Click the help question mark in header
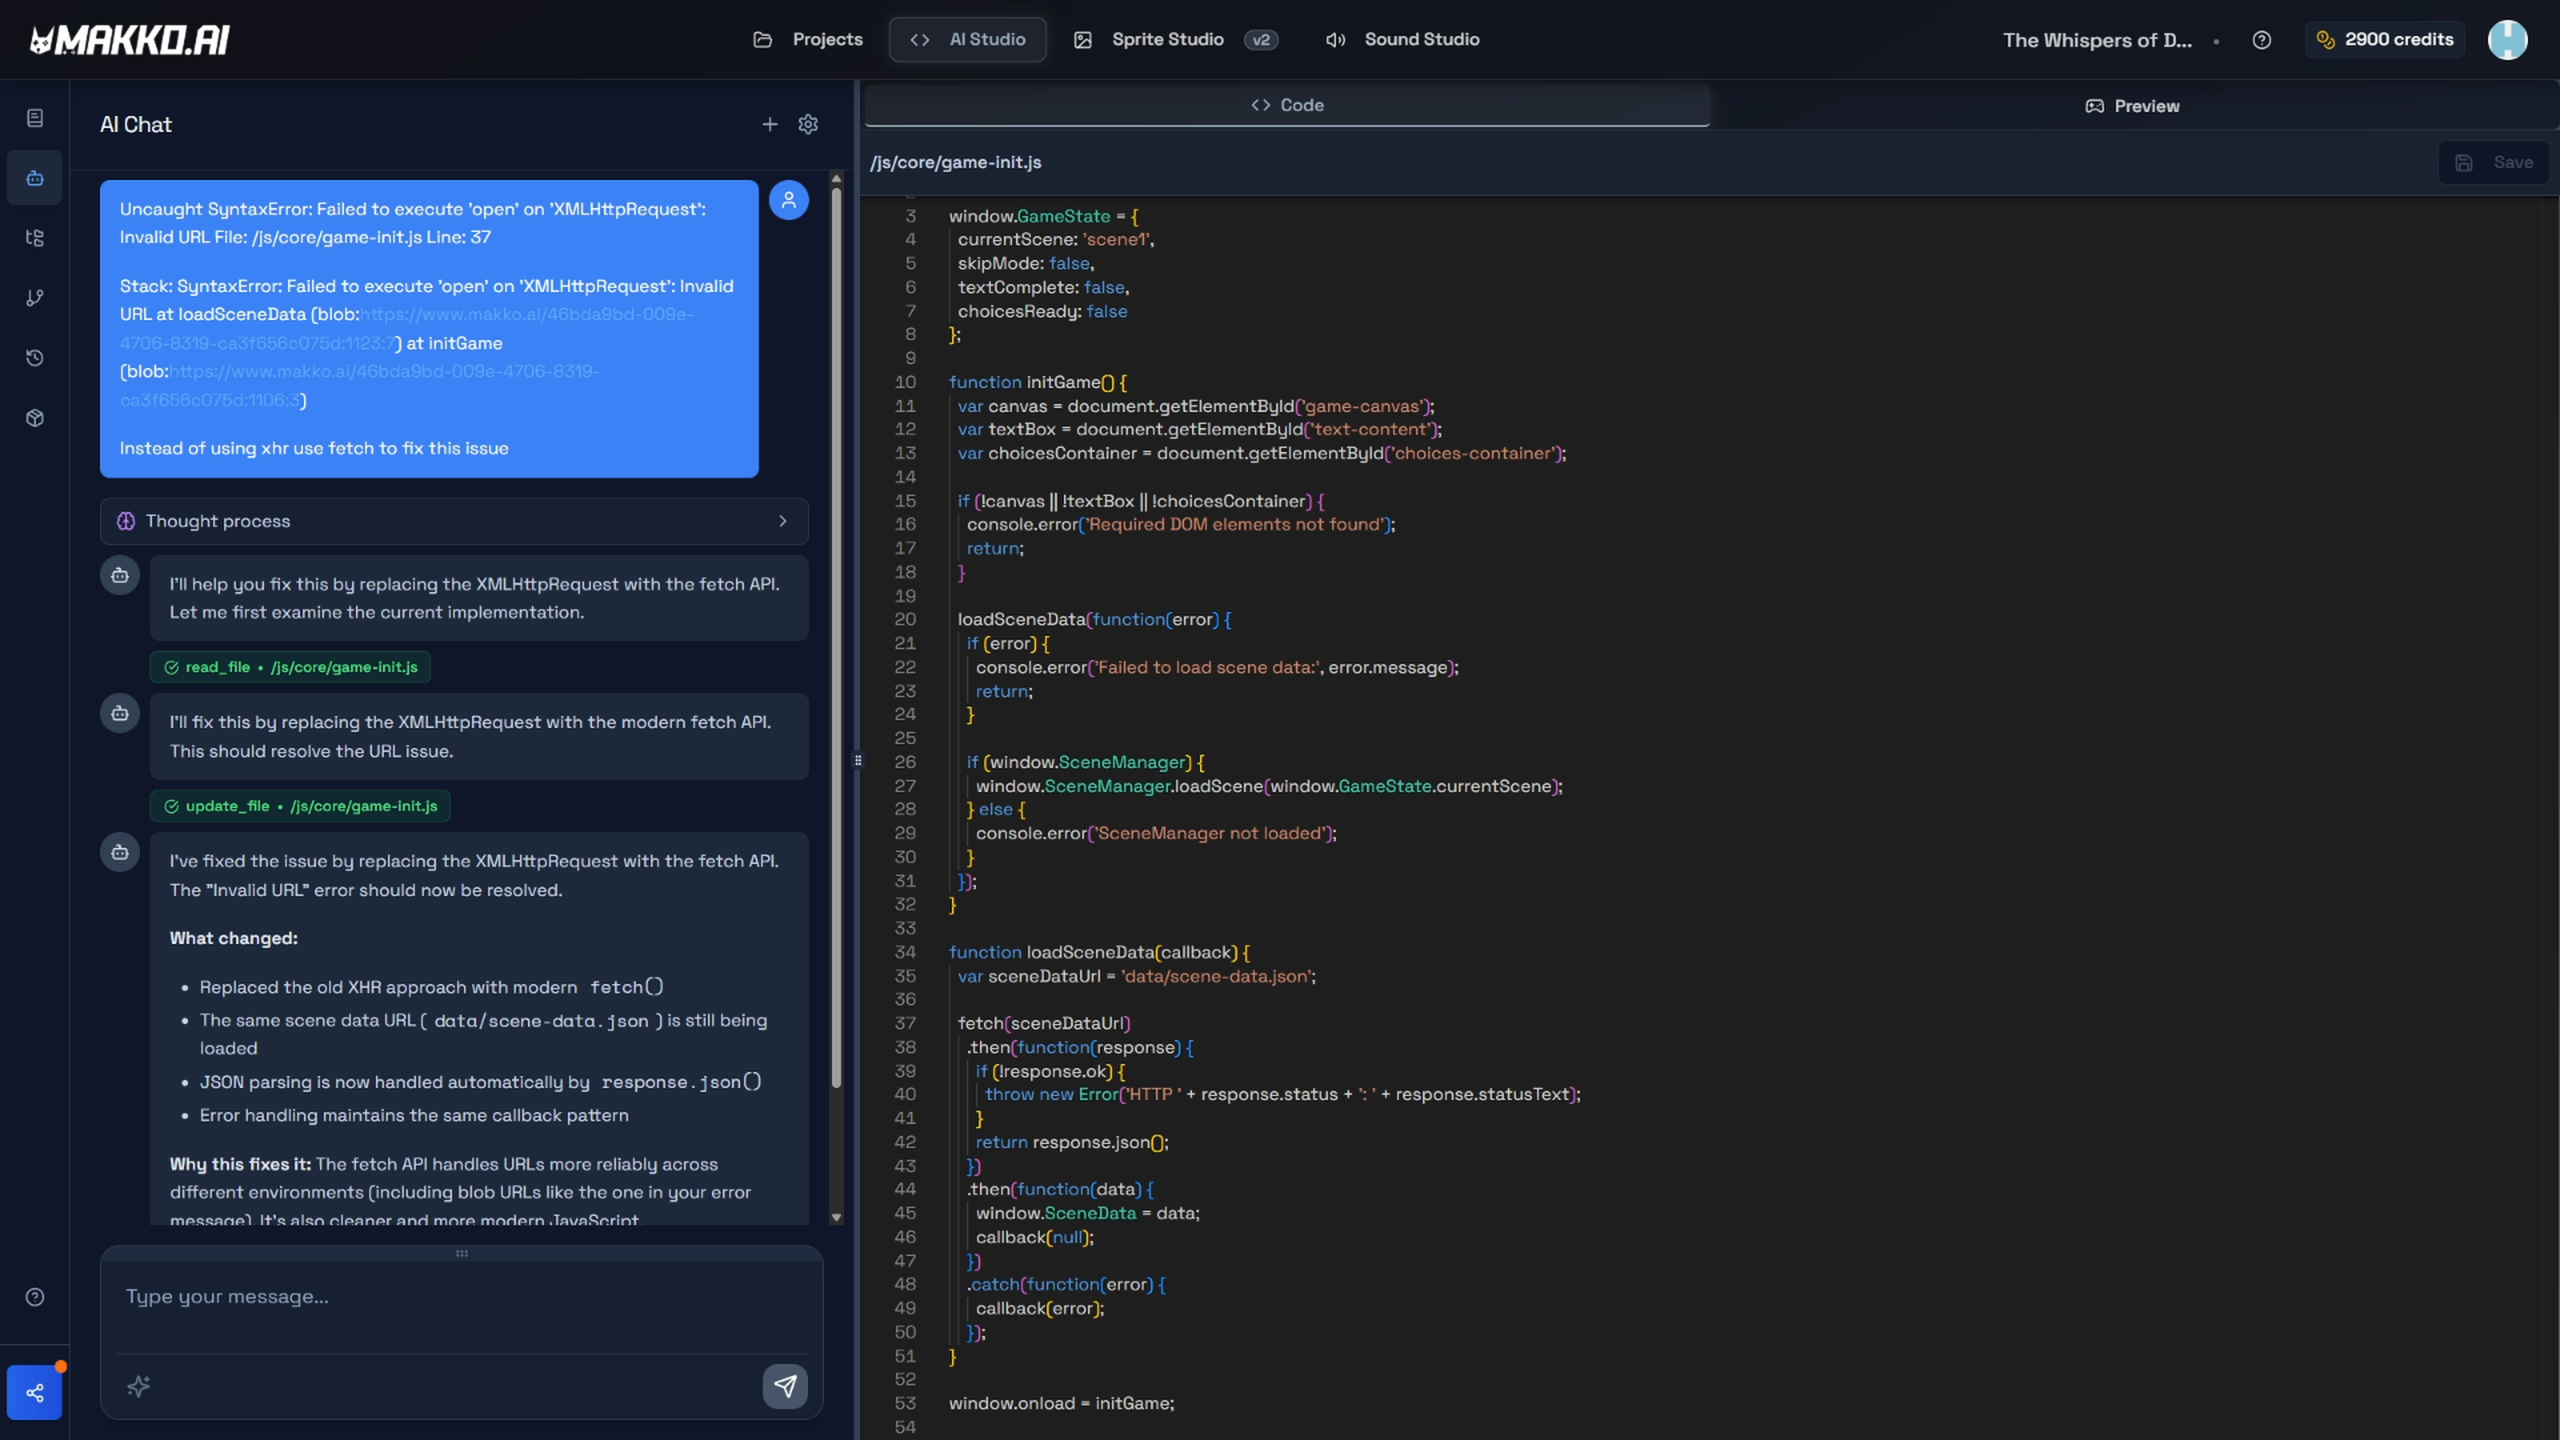The width and height of the screenshot is (2560, 1440). coord(2261,40)
